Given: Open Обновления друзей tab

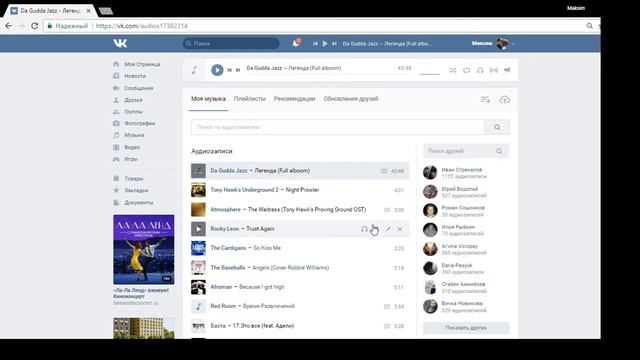Looking at the screenshot, I should (x=351, y=99).
